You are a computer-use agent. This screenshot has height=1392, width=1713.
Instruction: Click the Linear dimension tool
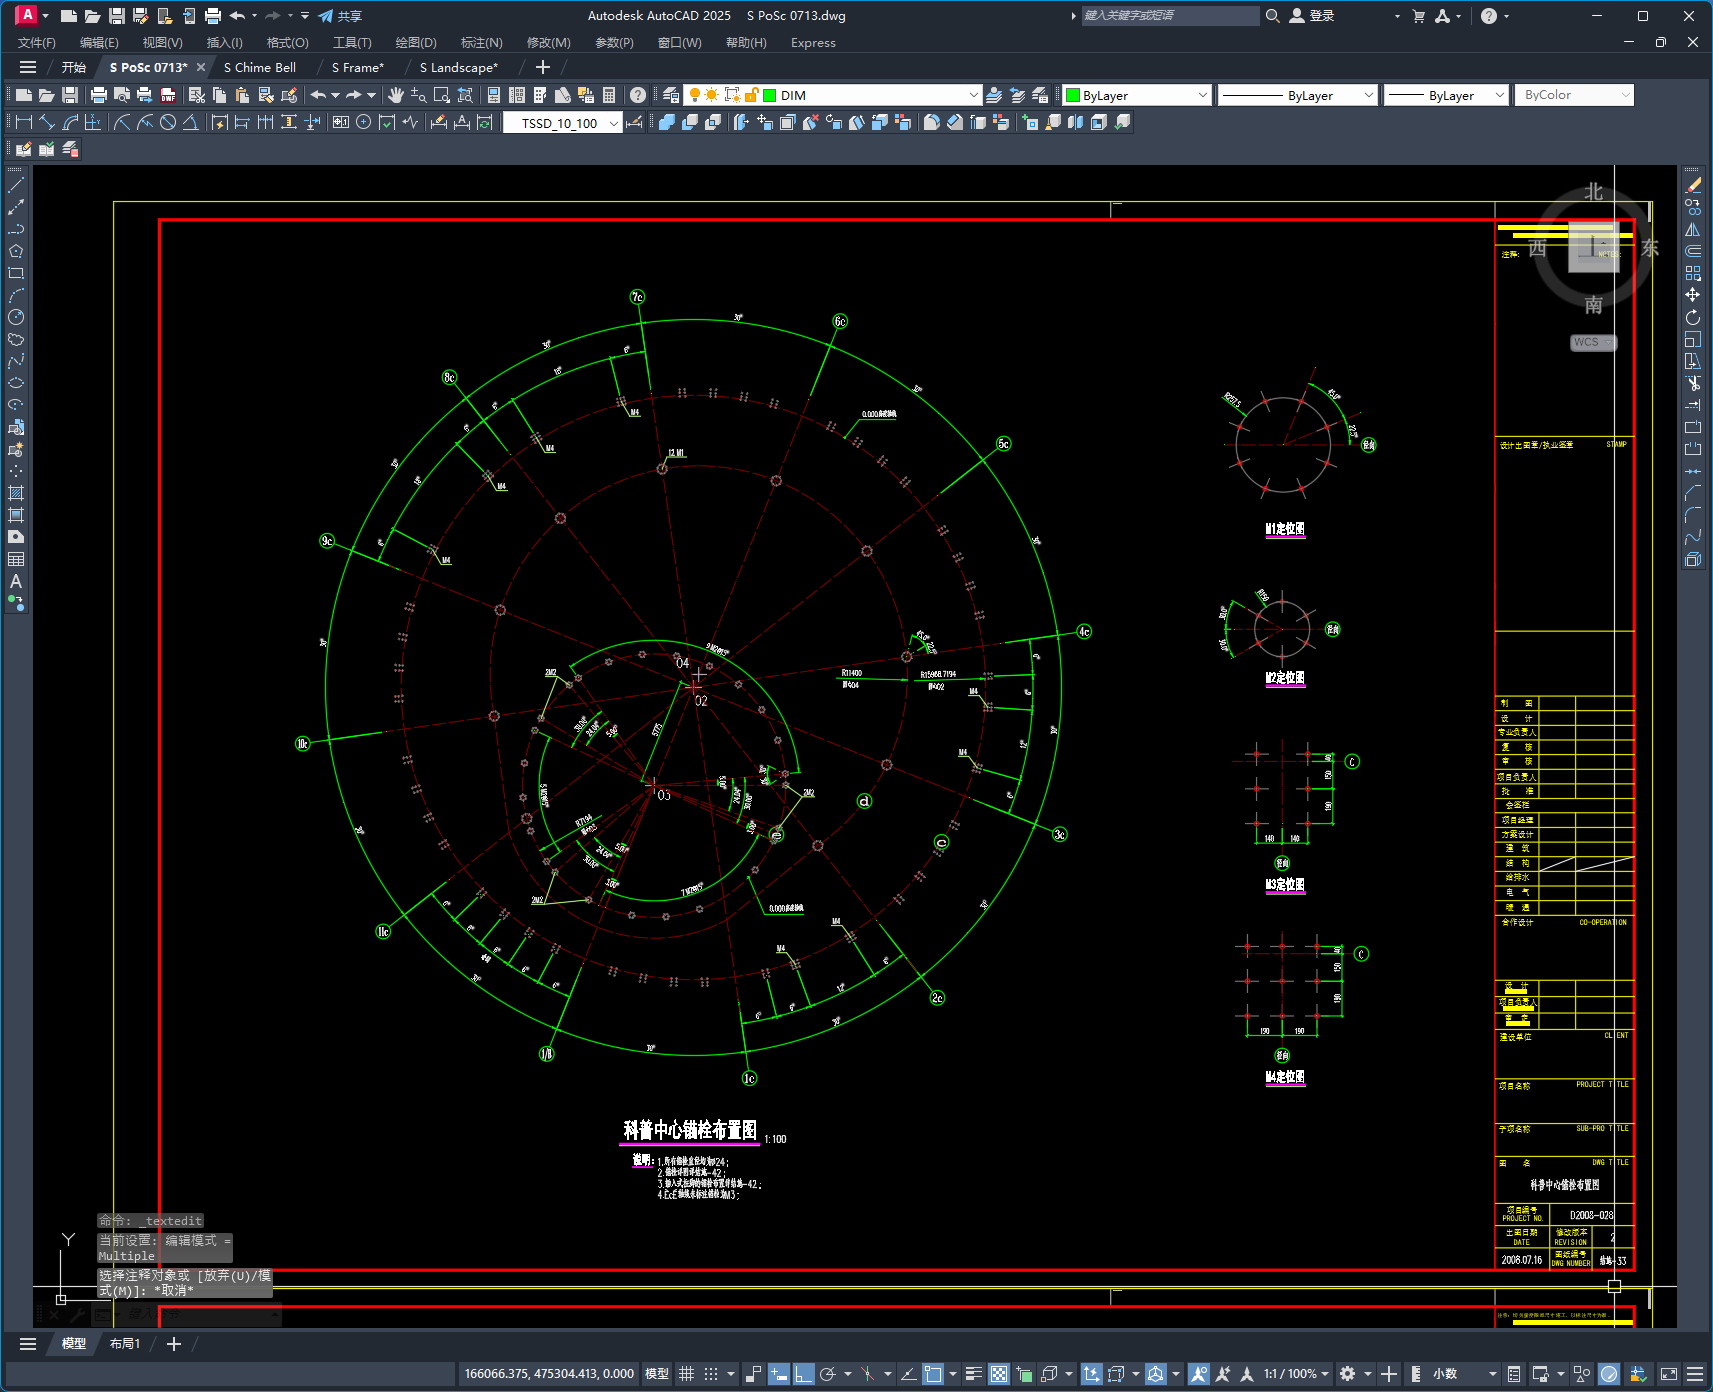tap(24, 122)
